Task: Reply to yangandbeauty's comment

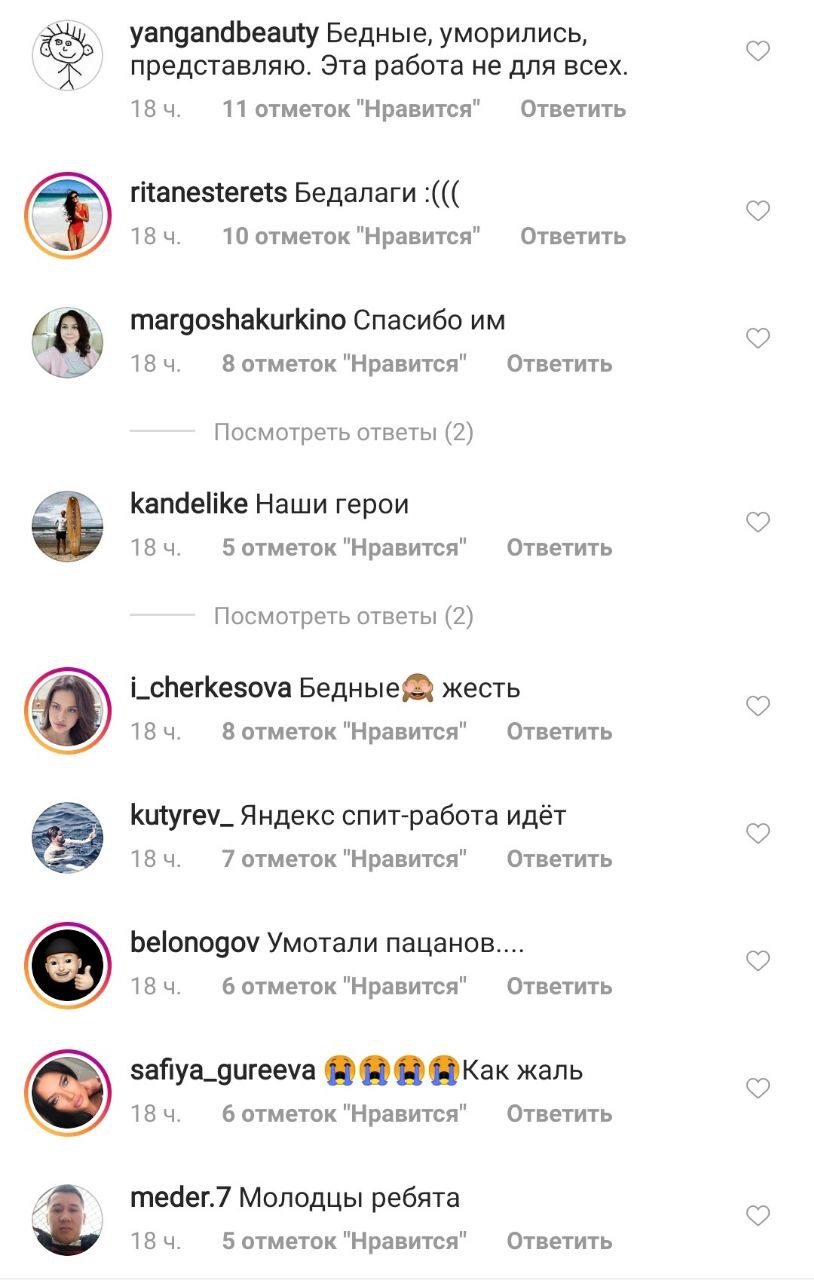Action: tap(573, 109)
